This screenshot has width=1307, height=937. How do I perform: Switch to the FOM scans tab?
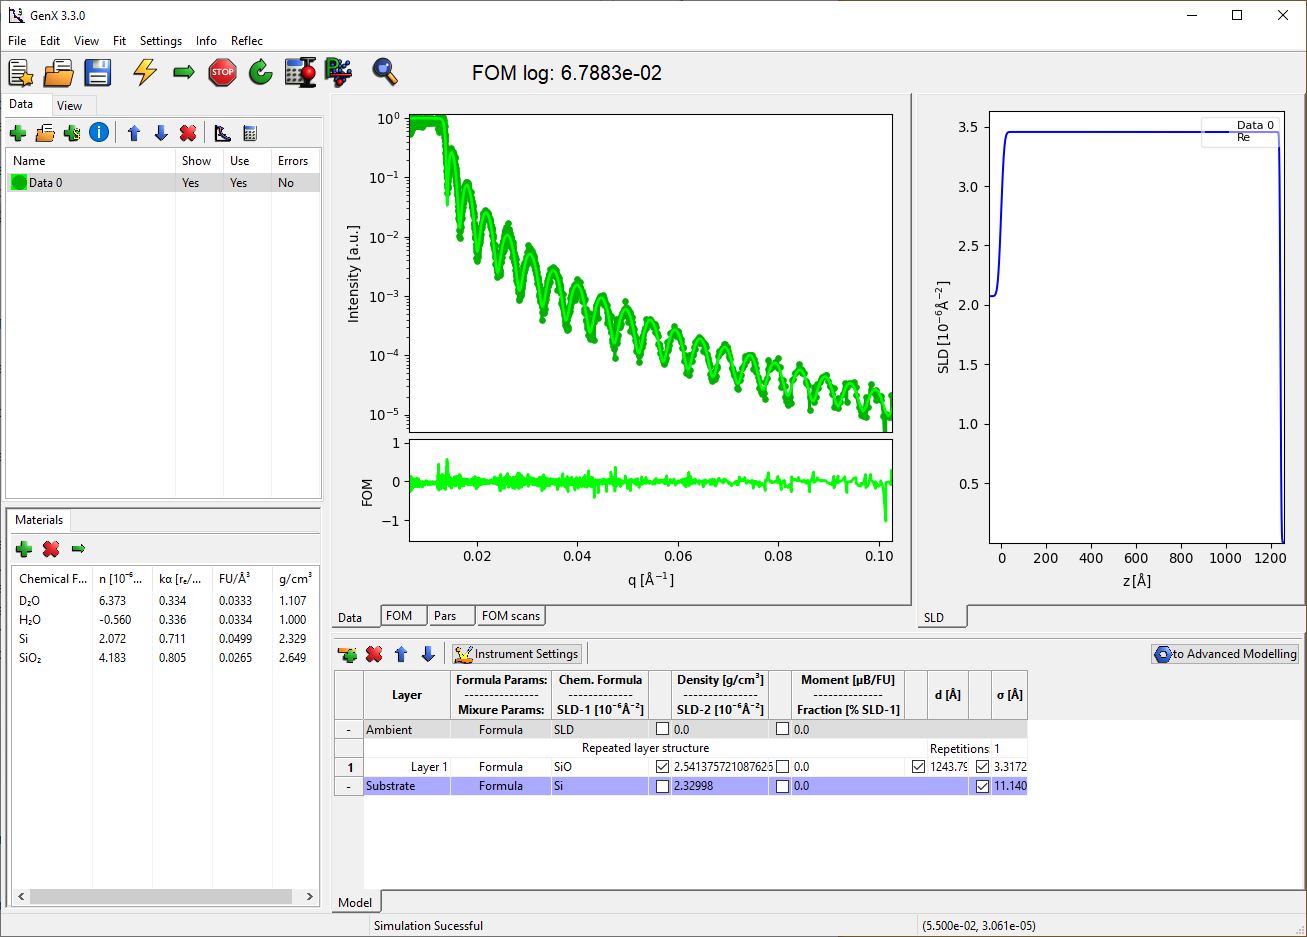coord(510,616)
